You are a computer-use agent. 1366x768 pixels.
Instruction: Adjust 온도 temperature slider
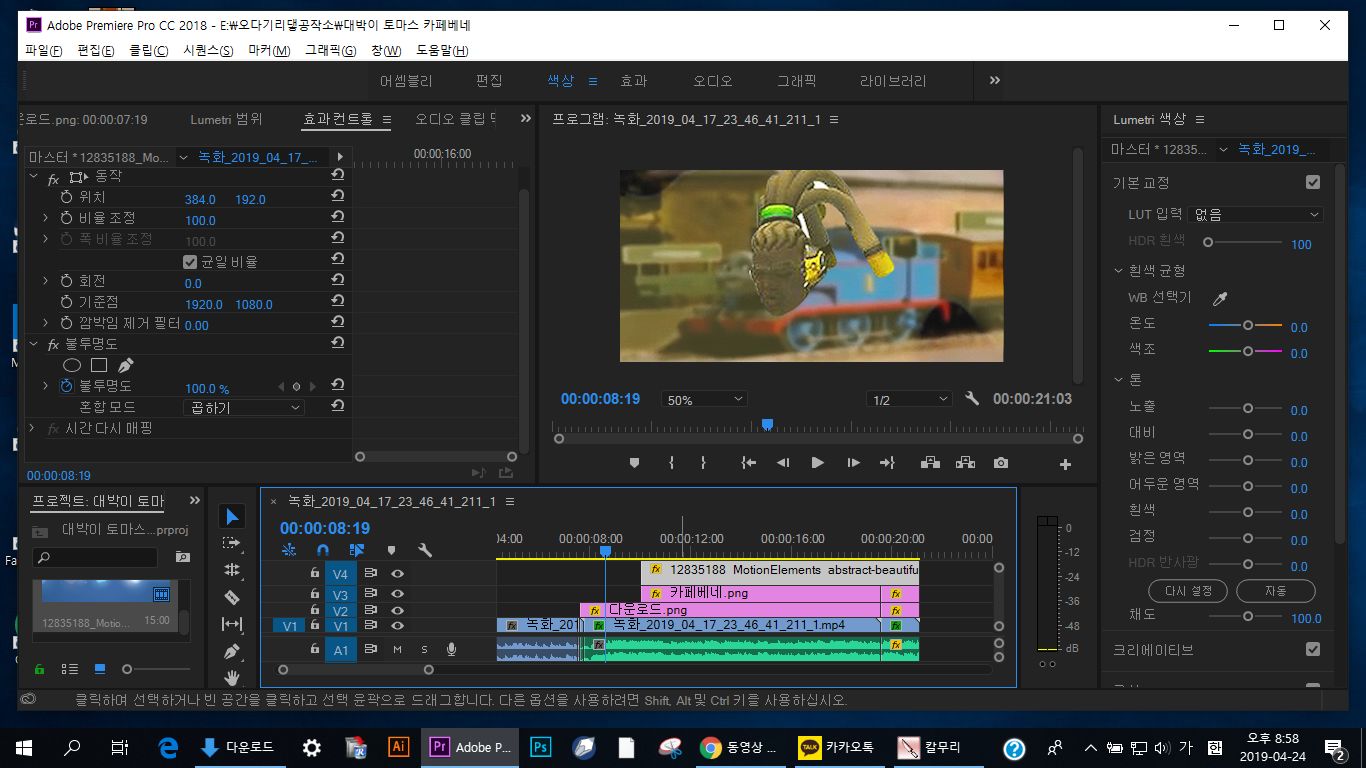point(1246,326)
